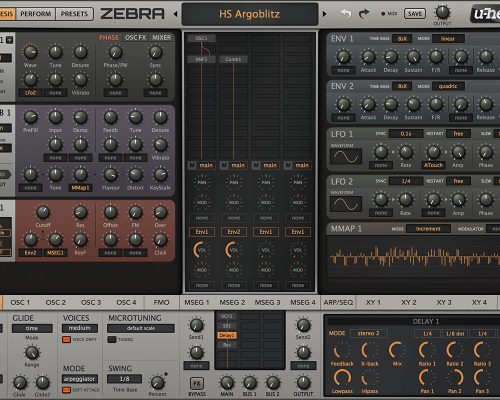Click the first mixer channel VOL ring
This screenshot has height=400, width=500.
202,250
